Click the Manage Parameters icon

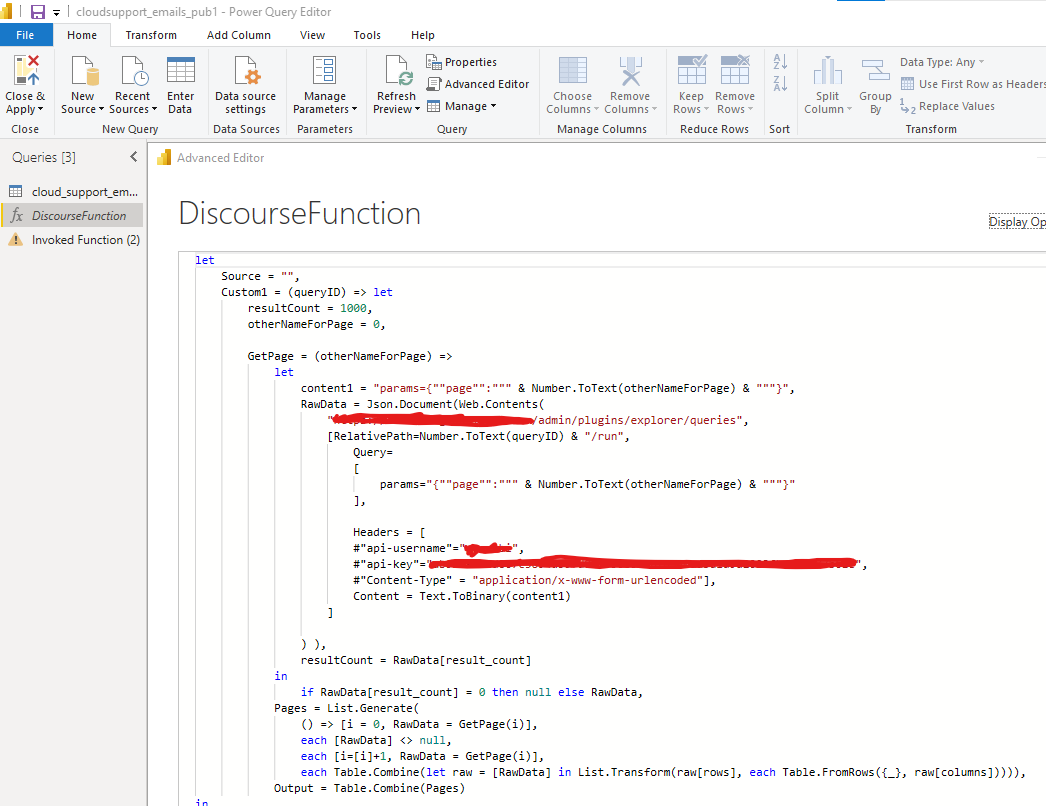(324, 71)
